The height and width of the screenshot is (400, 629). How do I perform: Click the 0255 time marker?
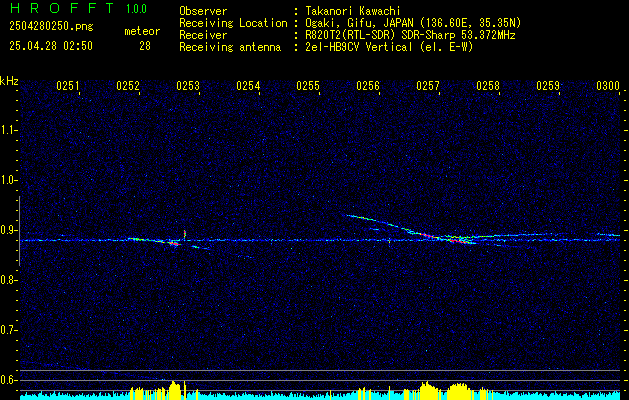308,86
